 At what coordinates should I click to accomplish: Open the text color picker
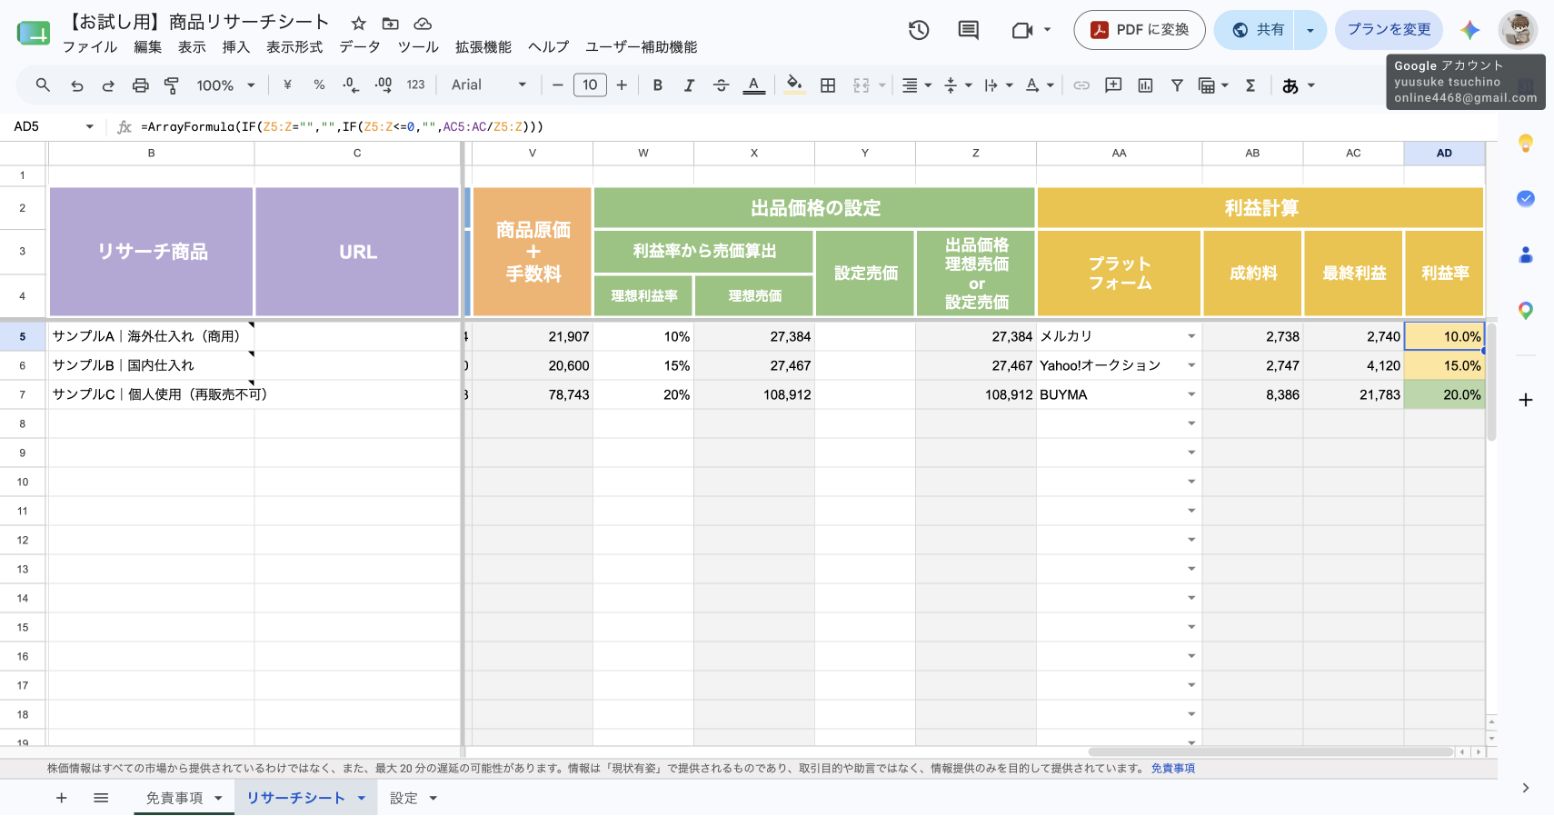point(754,85)
